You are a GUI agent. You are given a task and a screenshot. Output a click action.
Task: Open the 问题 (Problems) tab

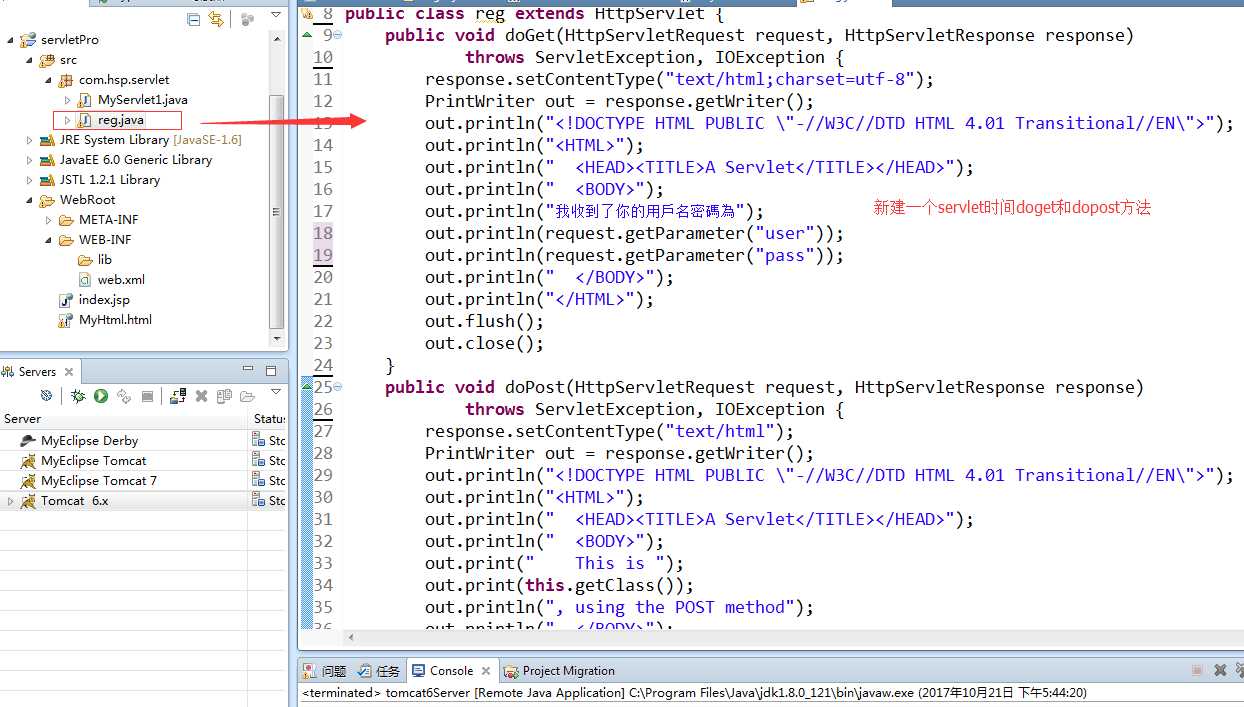tap(325, 671)
